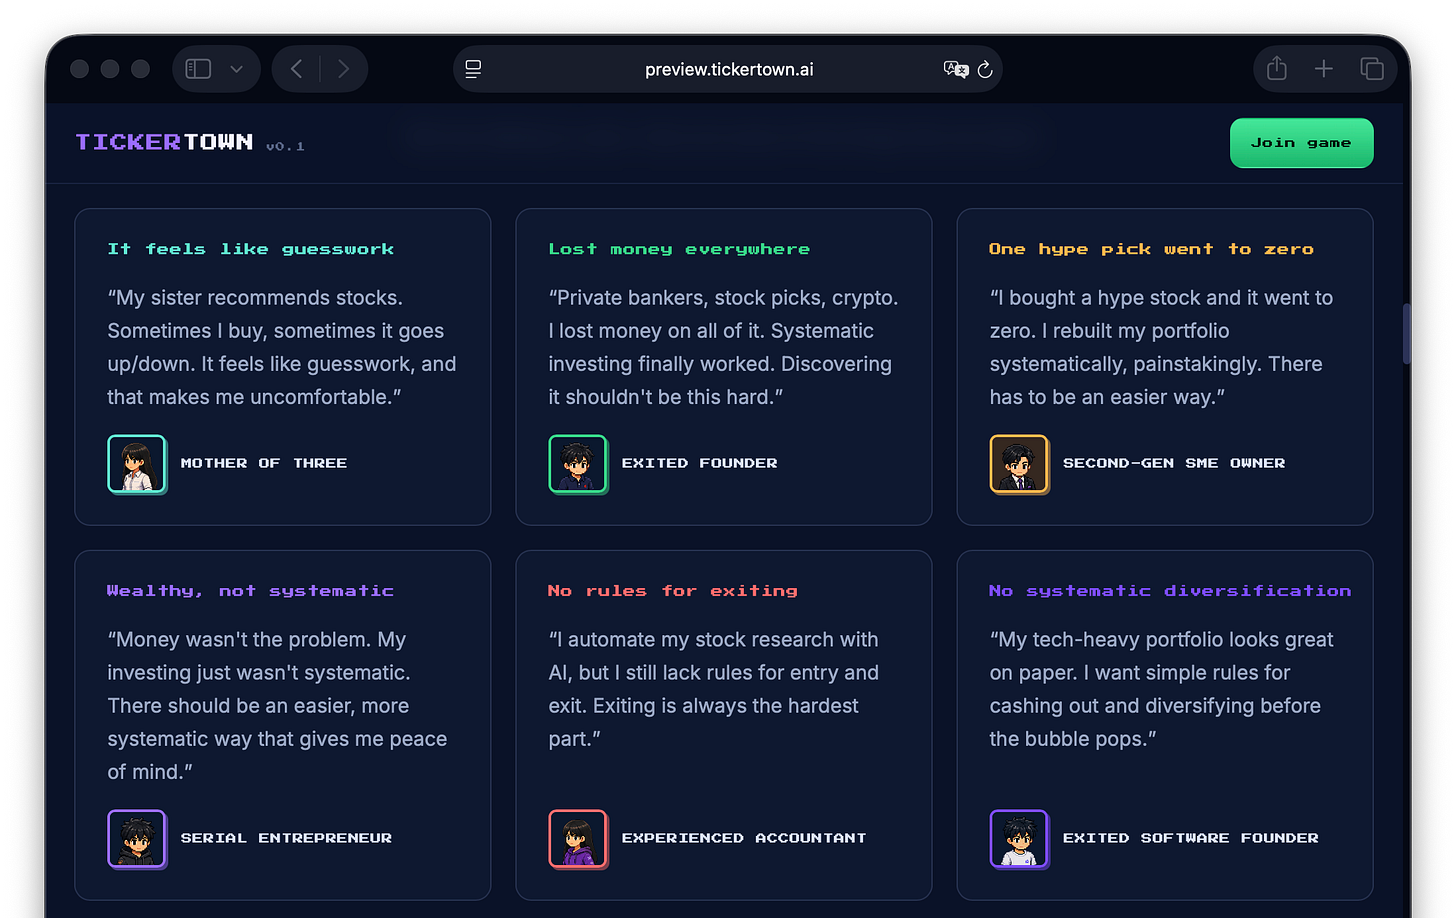1456x918 pixels.
Task: Click the EXPERIENCED ACCOUNTANT label
Action: (744, 838)
